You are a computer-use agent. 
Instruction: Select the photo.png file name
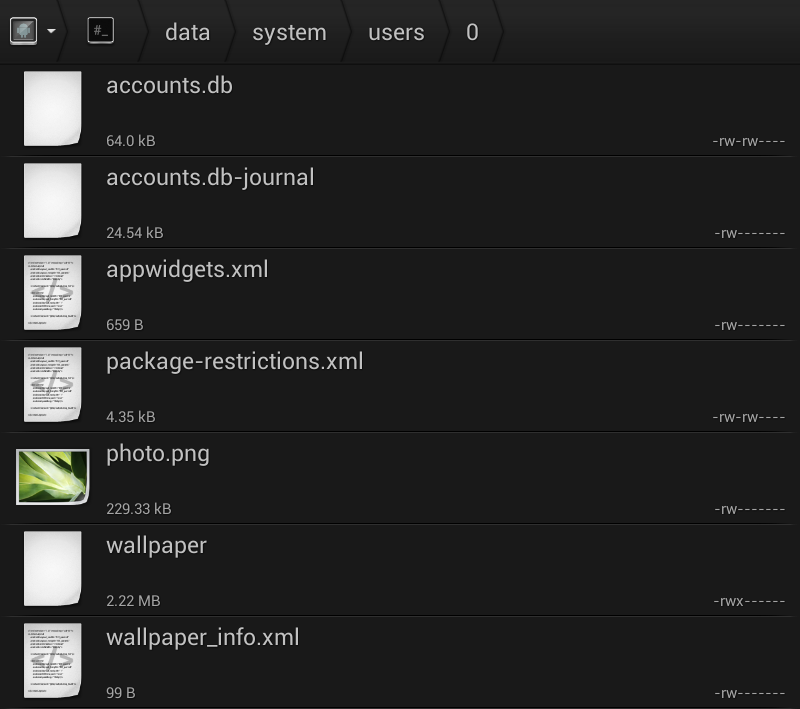(158, 454)
